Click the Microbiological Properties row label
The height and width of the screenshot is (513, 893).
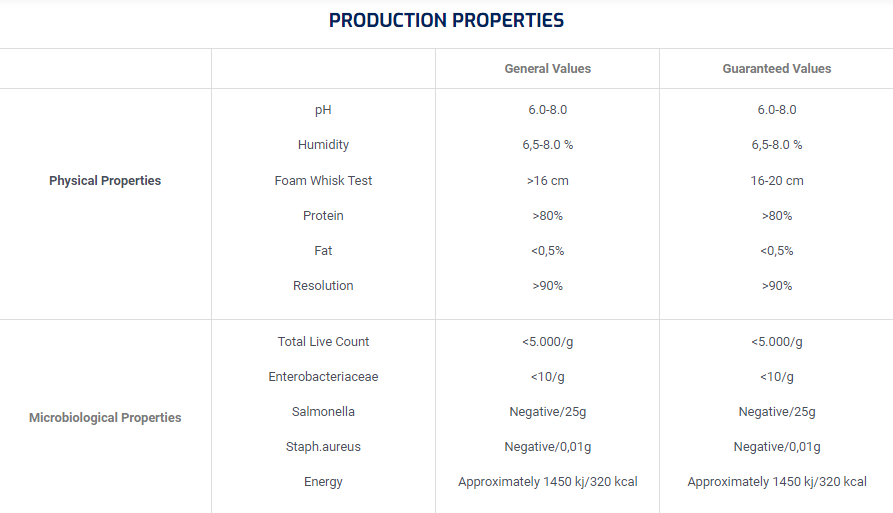point(105,417)
